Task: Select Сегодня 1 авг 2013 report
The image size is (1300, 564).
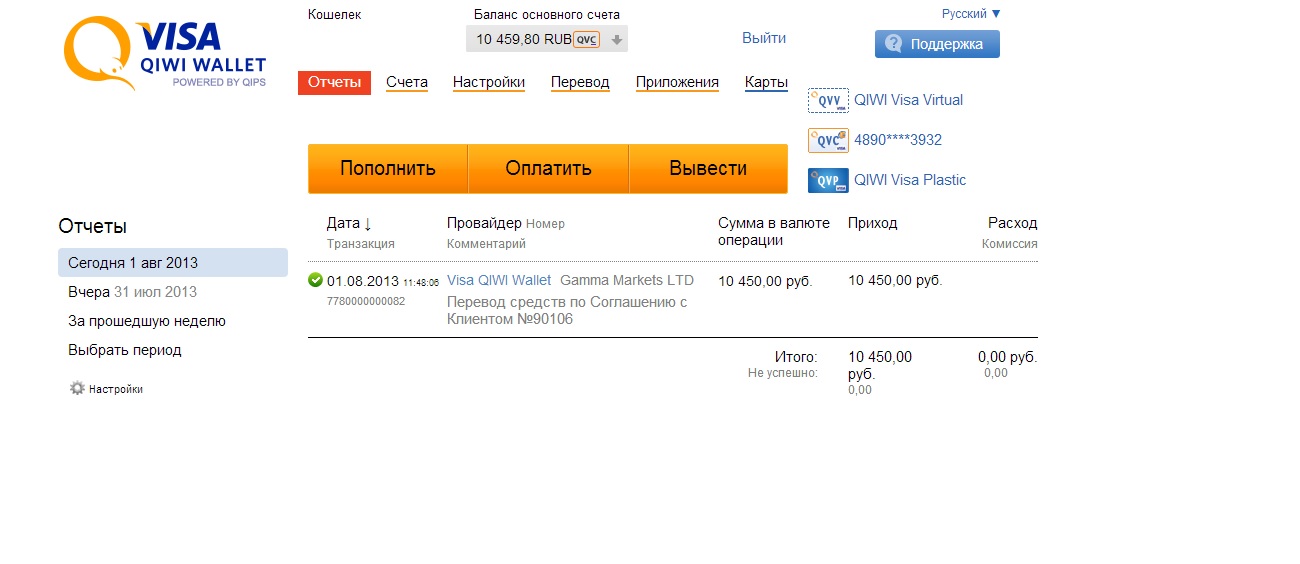Action: [173, 263]
